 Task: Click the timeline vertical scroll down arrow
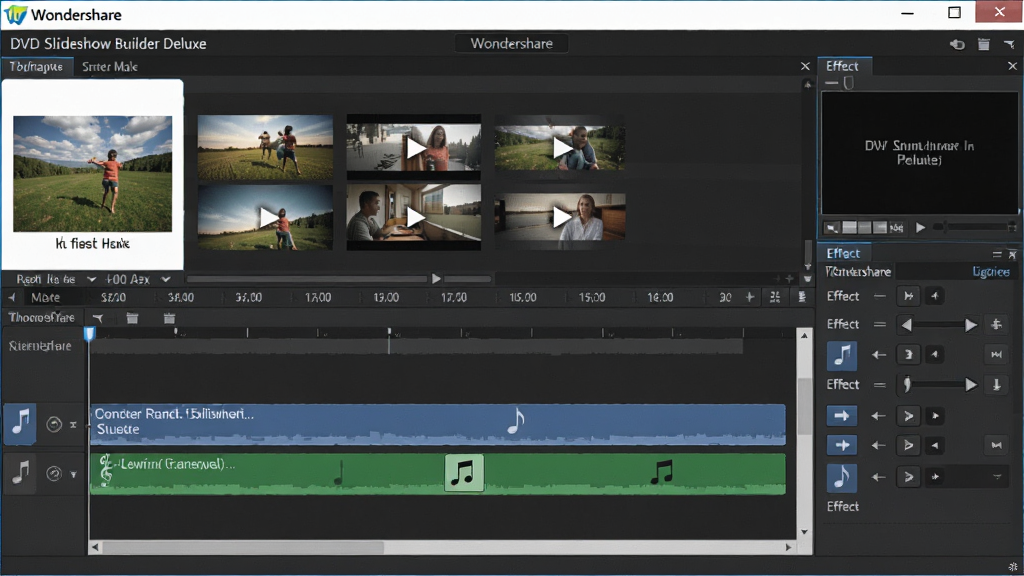[805, 532]
